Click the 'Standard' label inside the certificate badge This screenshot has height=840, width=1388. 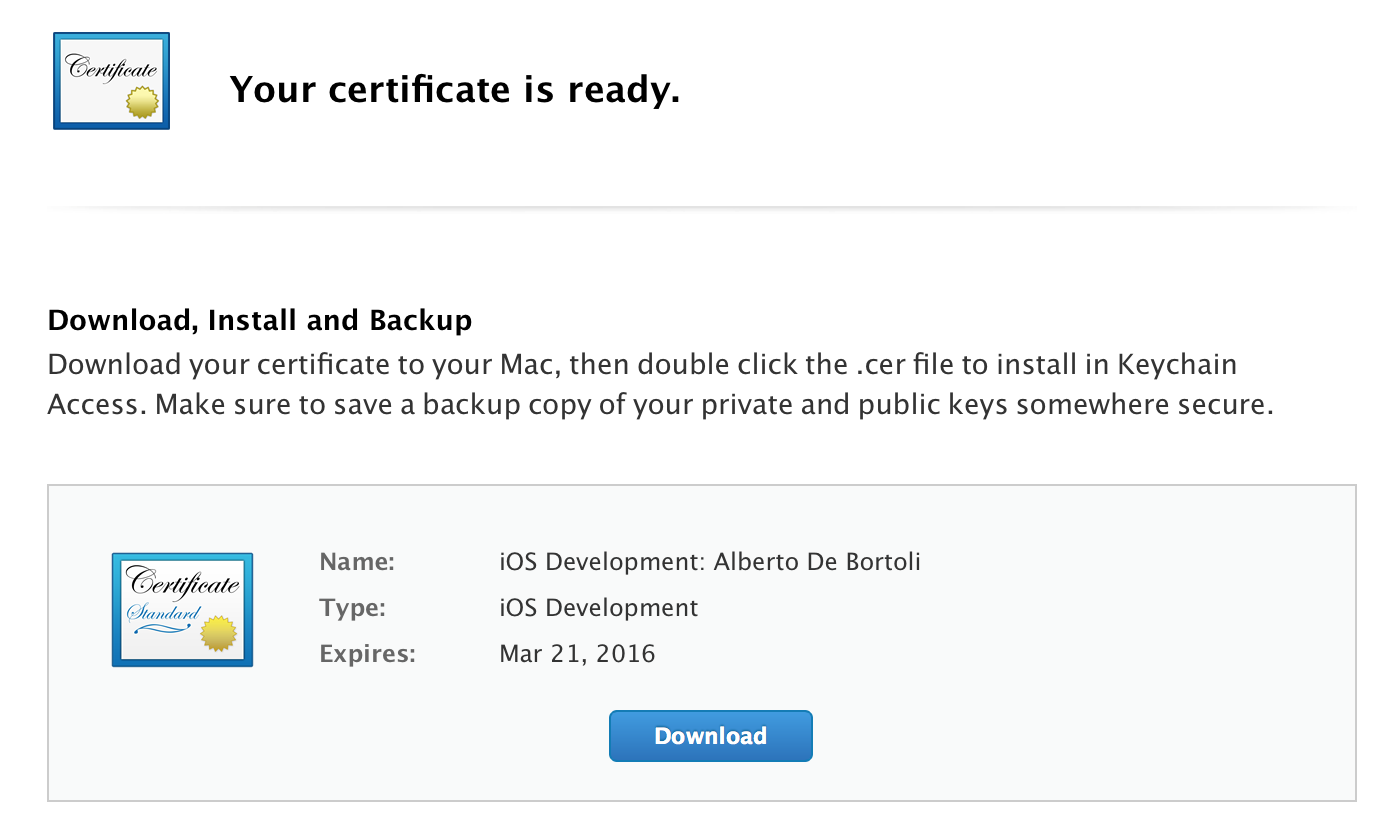coord(165,610)
